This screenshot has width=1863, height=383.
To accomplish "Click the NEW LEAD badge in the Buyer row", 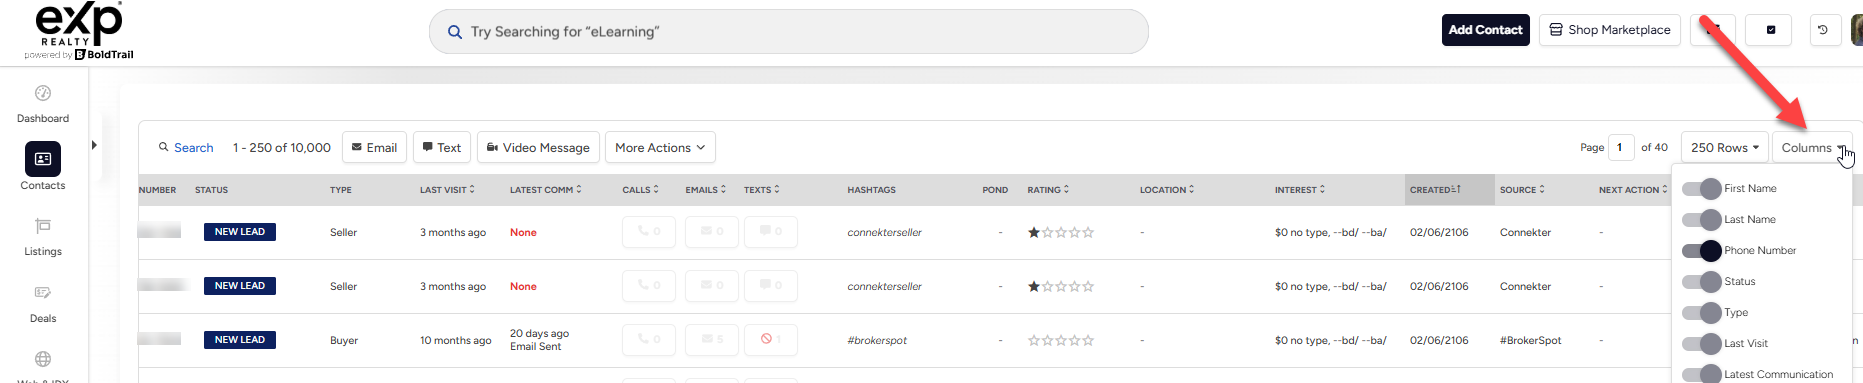I will click(240, 340).
